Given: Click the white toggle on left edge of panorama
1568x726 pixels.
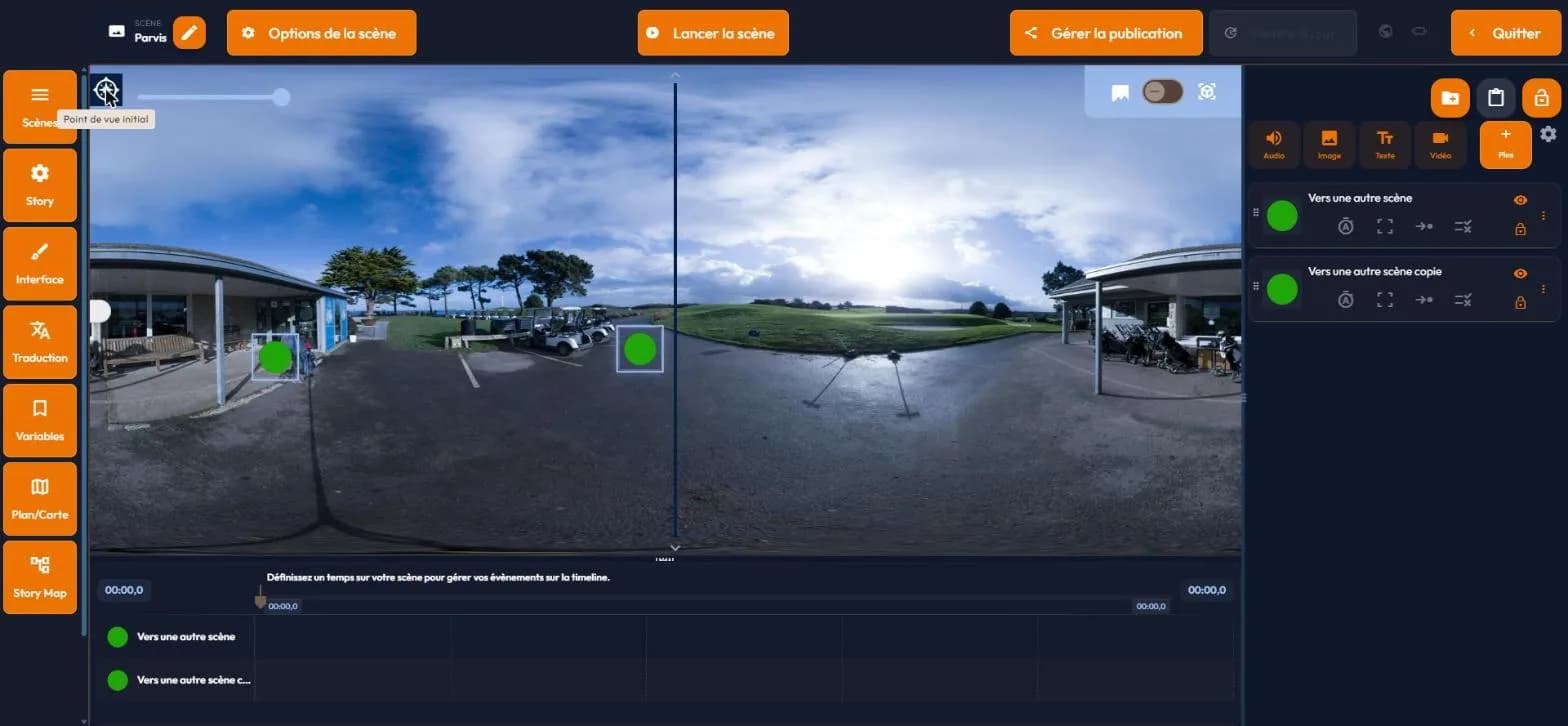Looking at the screenshot, I should click(x=99, y=311).
